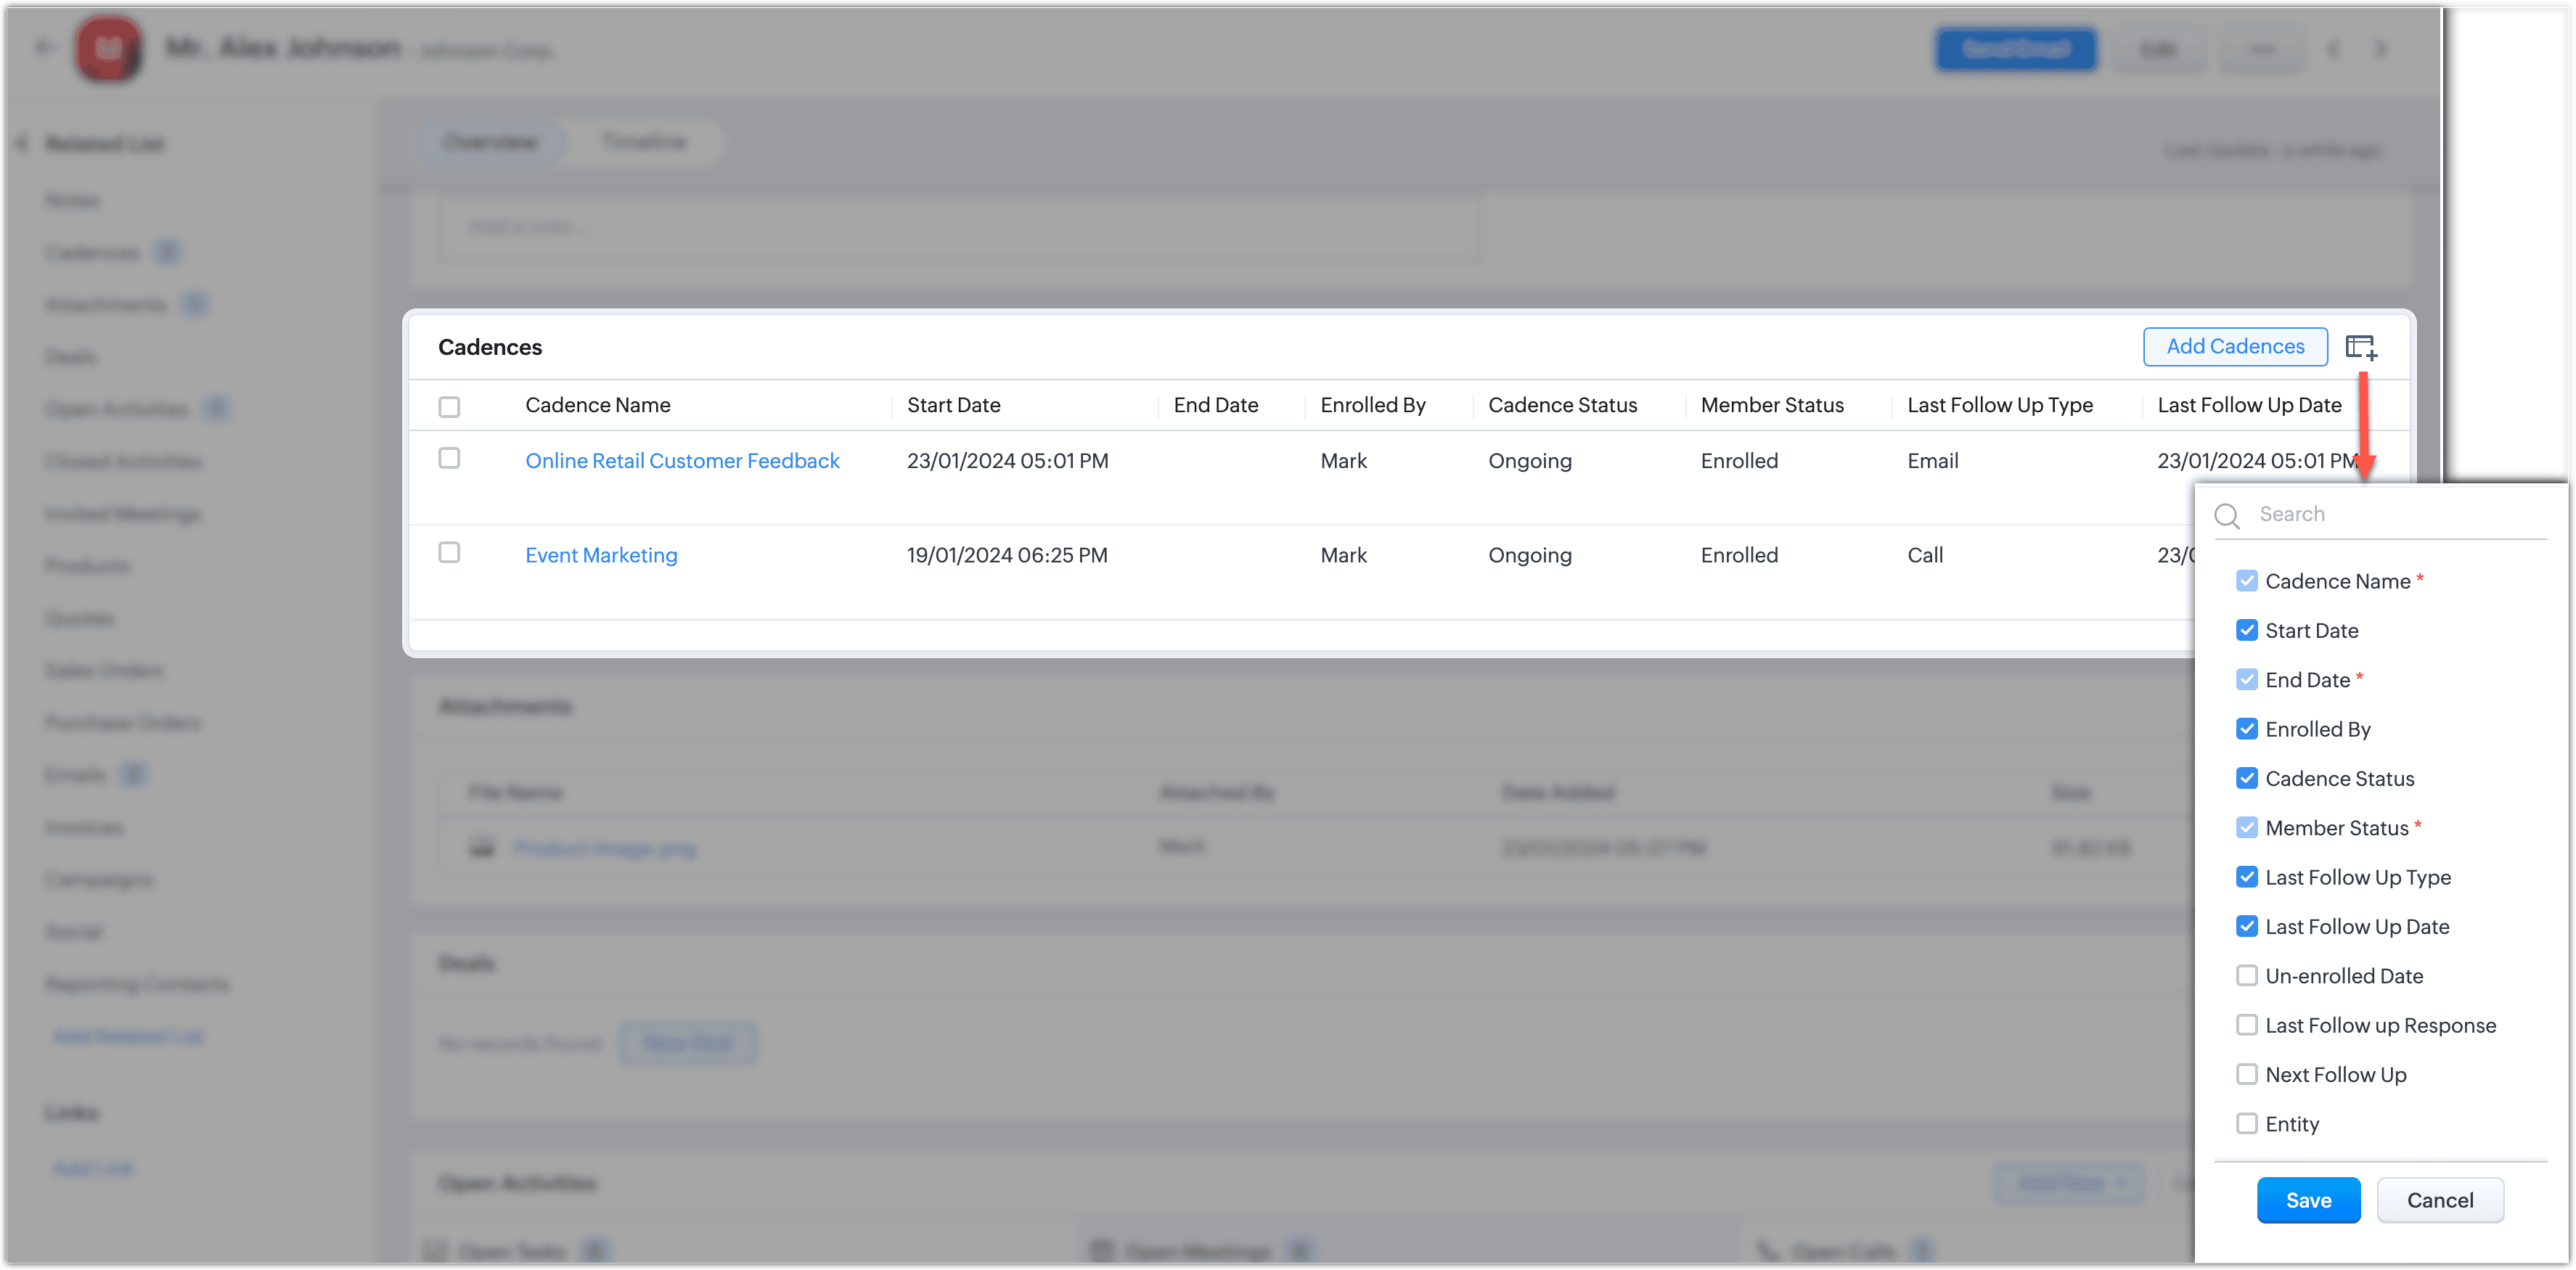Check the Next Follow Up column option
Viewport: 2576px width, 1270px height.
point(2246,1074)
